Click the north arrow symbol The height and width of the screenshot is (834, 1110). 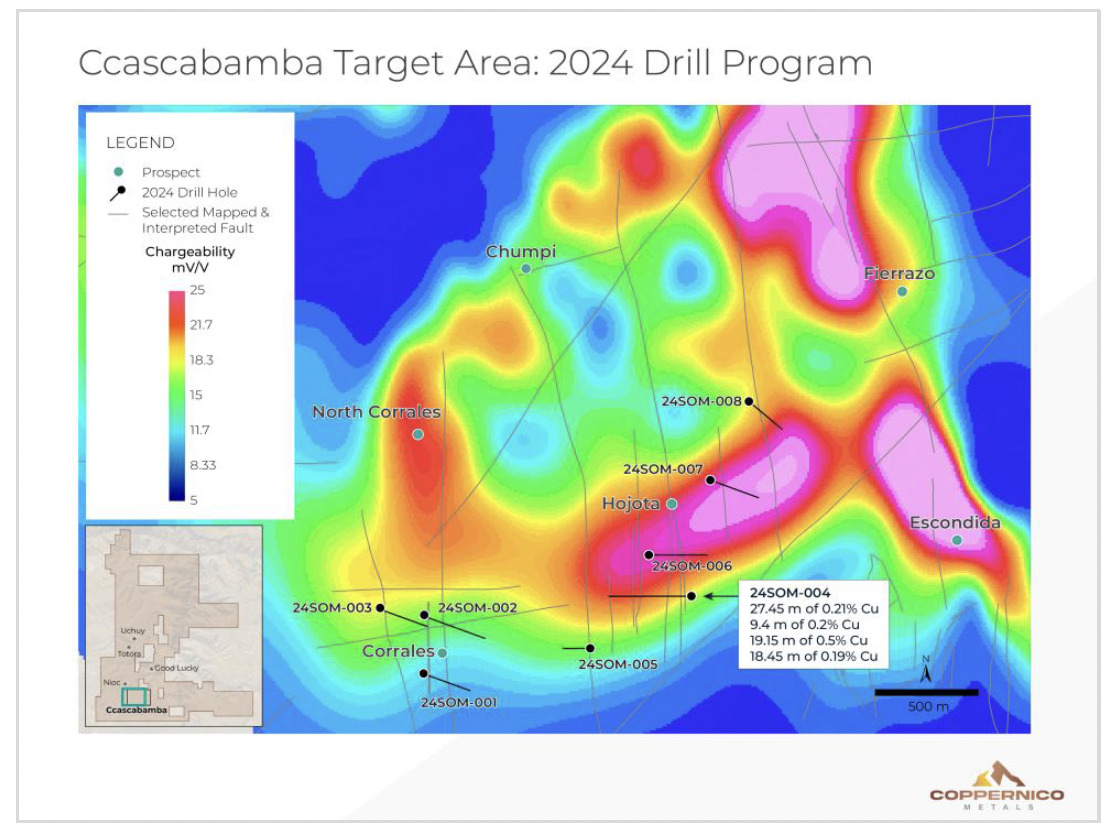[x=926, y=672]
